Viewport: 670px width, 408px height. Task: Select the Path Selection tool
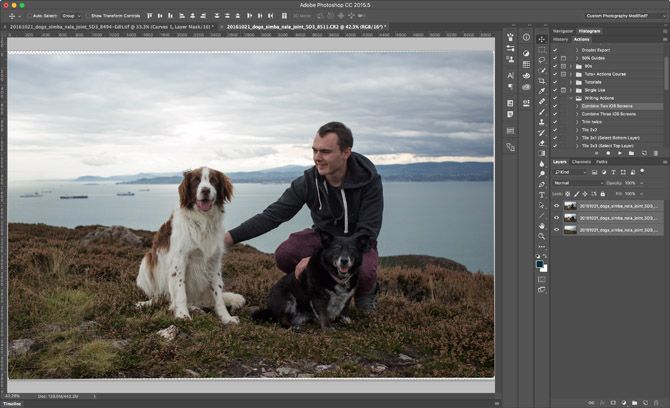click(541, 205)
